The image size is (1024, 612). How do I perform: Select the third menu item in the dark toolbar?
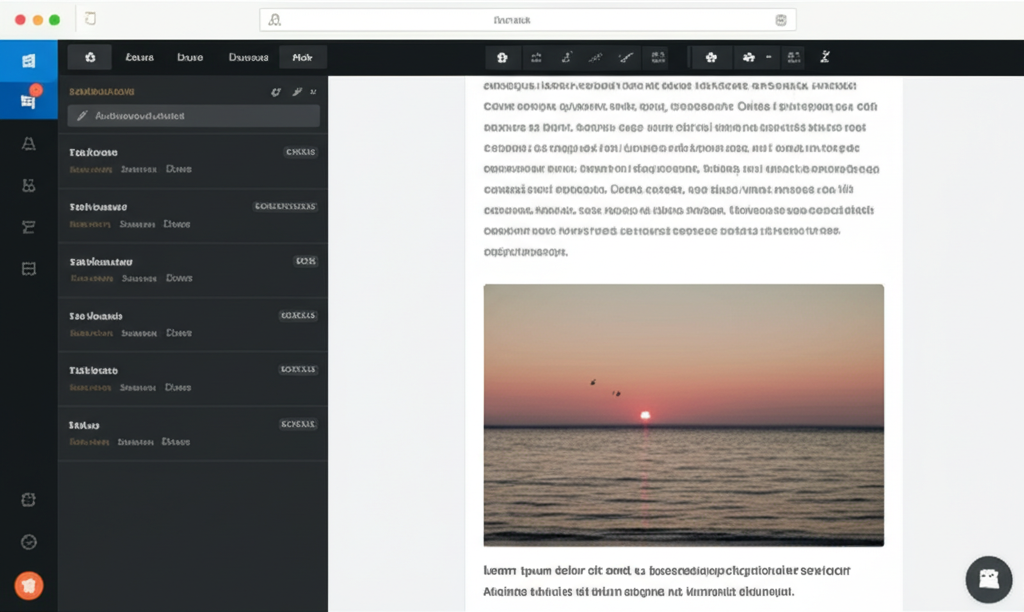click(x=190, y=57)
